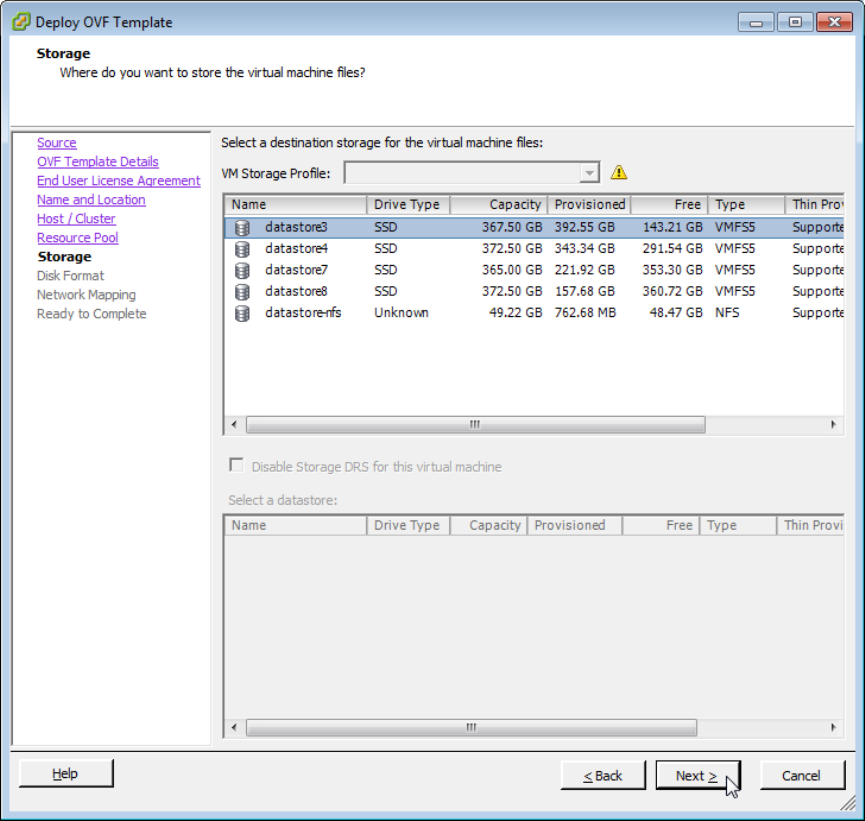Open OVF Template Details step
Image resolution: width=865 pixels, height=821 pixels.
pos(98,162)
